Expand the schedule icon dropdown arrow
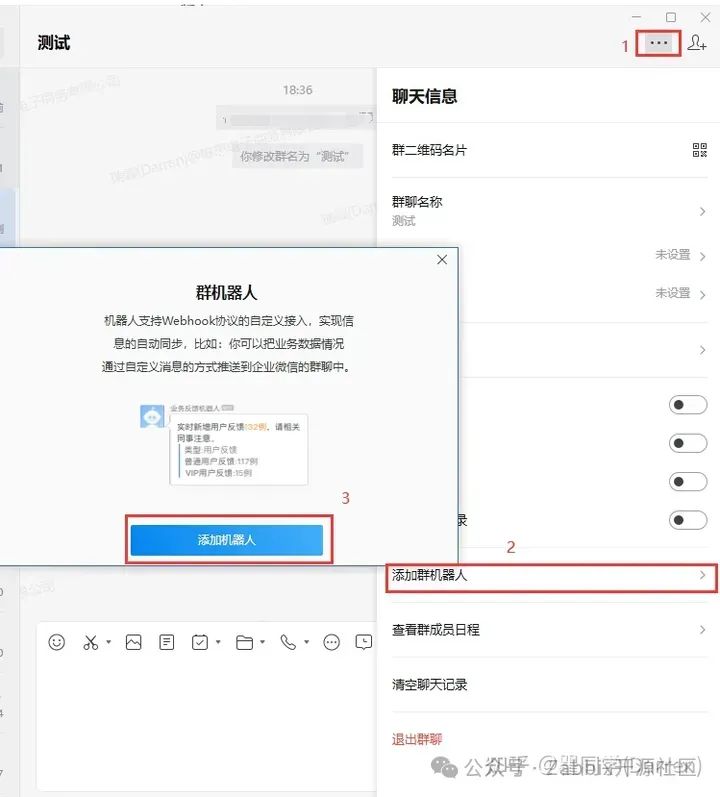720x797 pixels. pyautogui.click(x=218, y=642)
